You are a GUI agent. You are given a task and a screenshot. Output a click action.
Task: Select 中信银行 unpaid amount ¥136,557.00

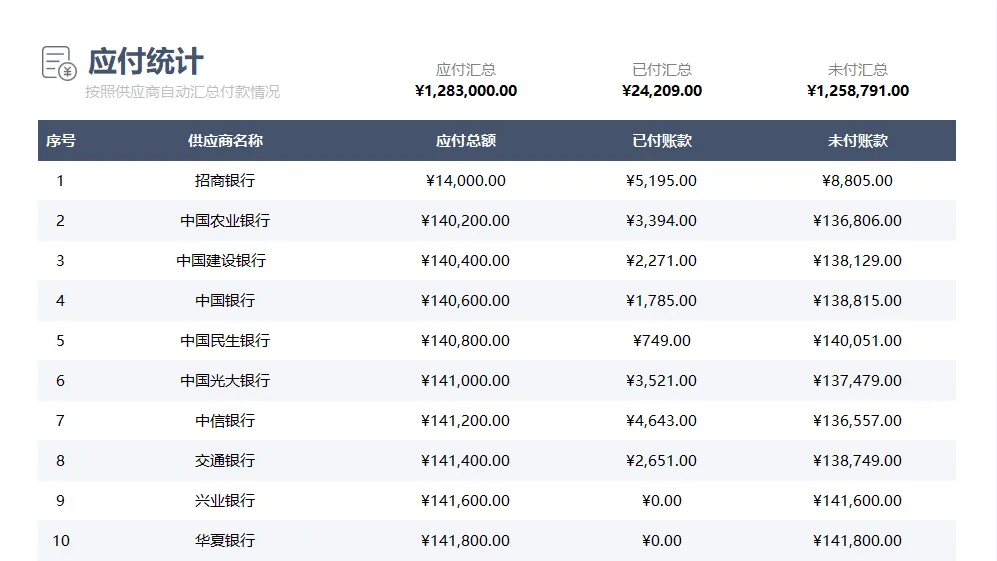(x=857, y=421)
